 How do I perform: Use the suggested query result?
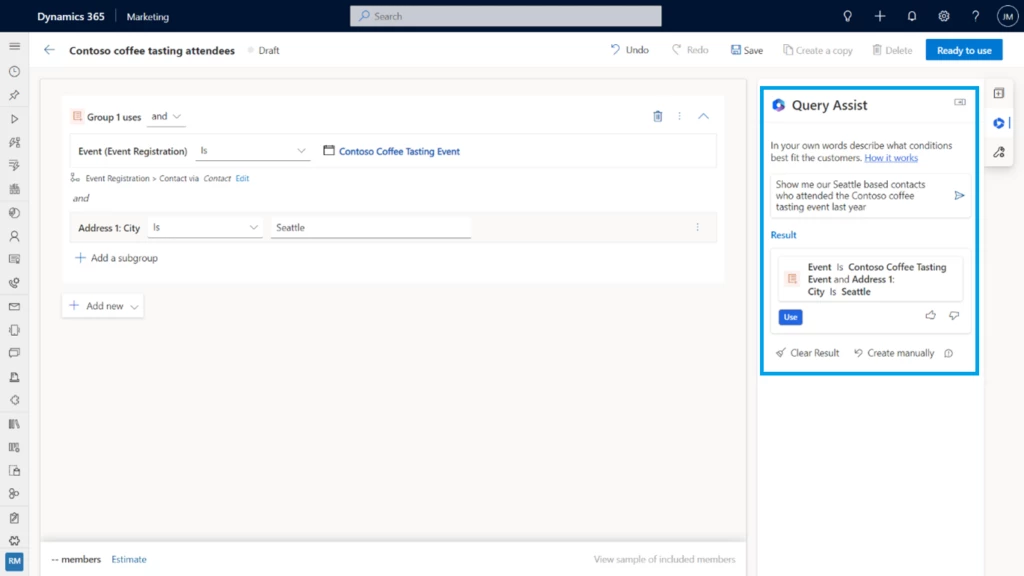790,317
